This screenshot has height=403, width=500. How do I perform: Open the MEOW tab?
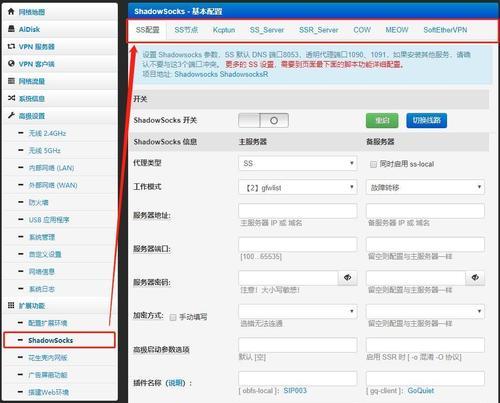click(x=397, y=30)
